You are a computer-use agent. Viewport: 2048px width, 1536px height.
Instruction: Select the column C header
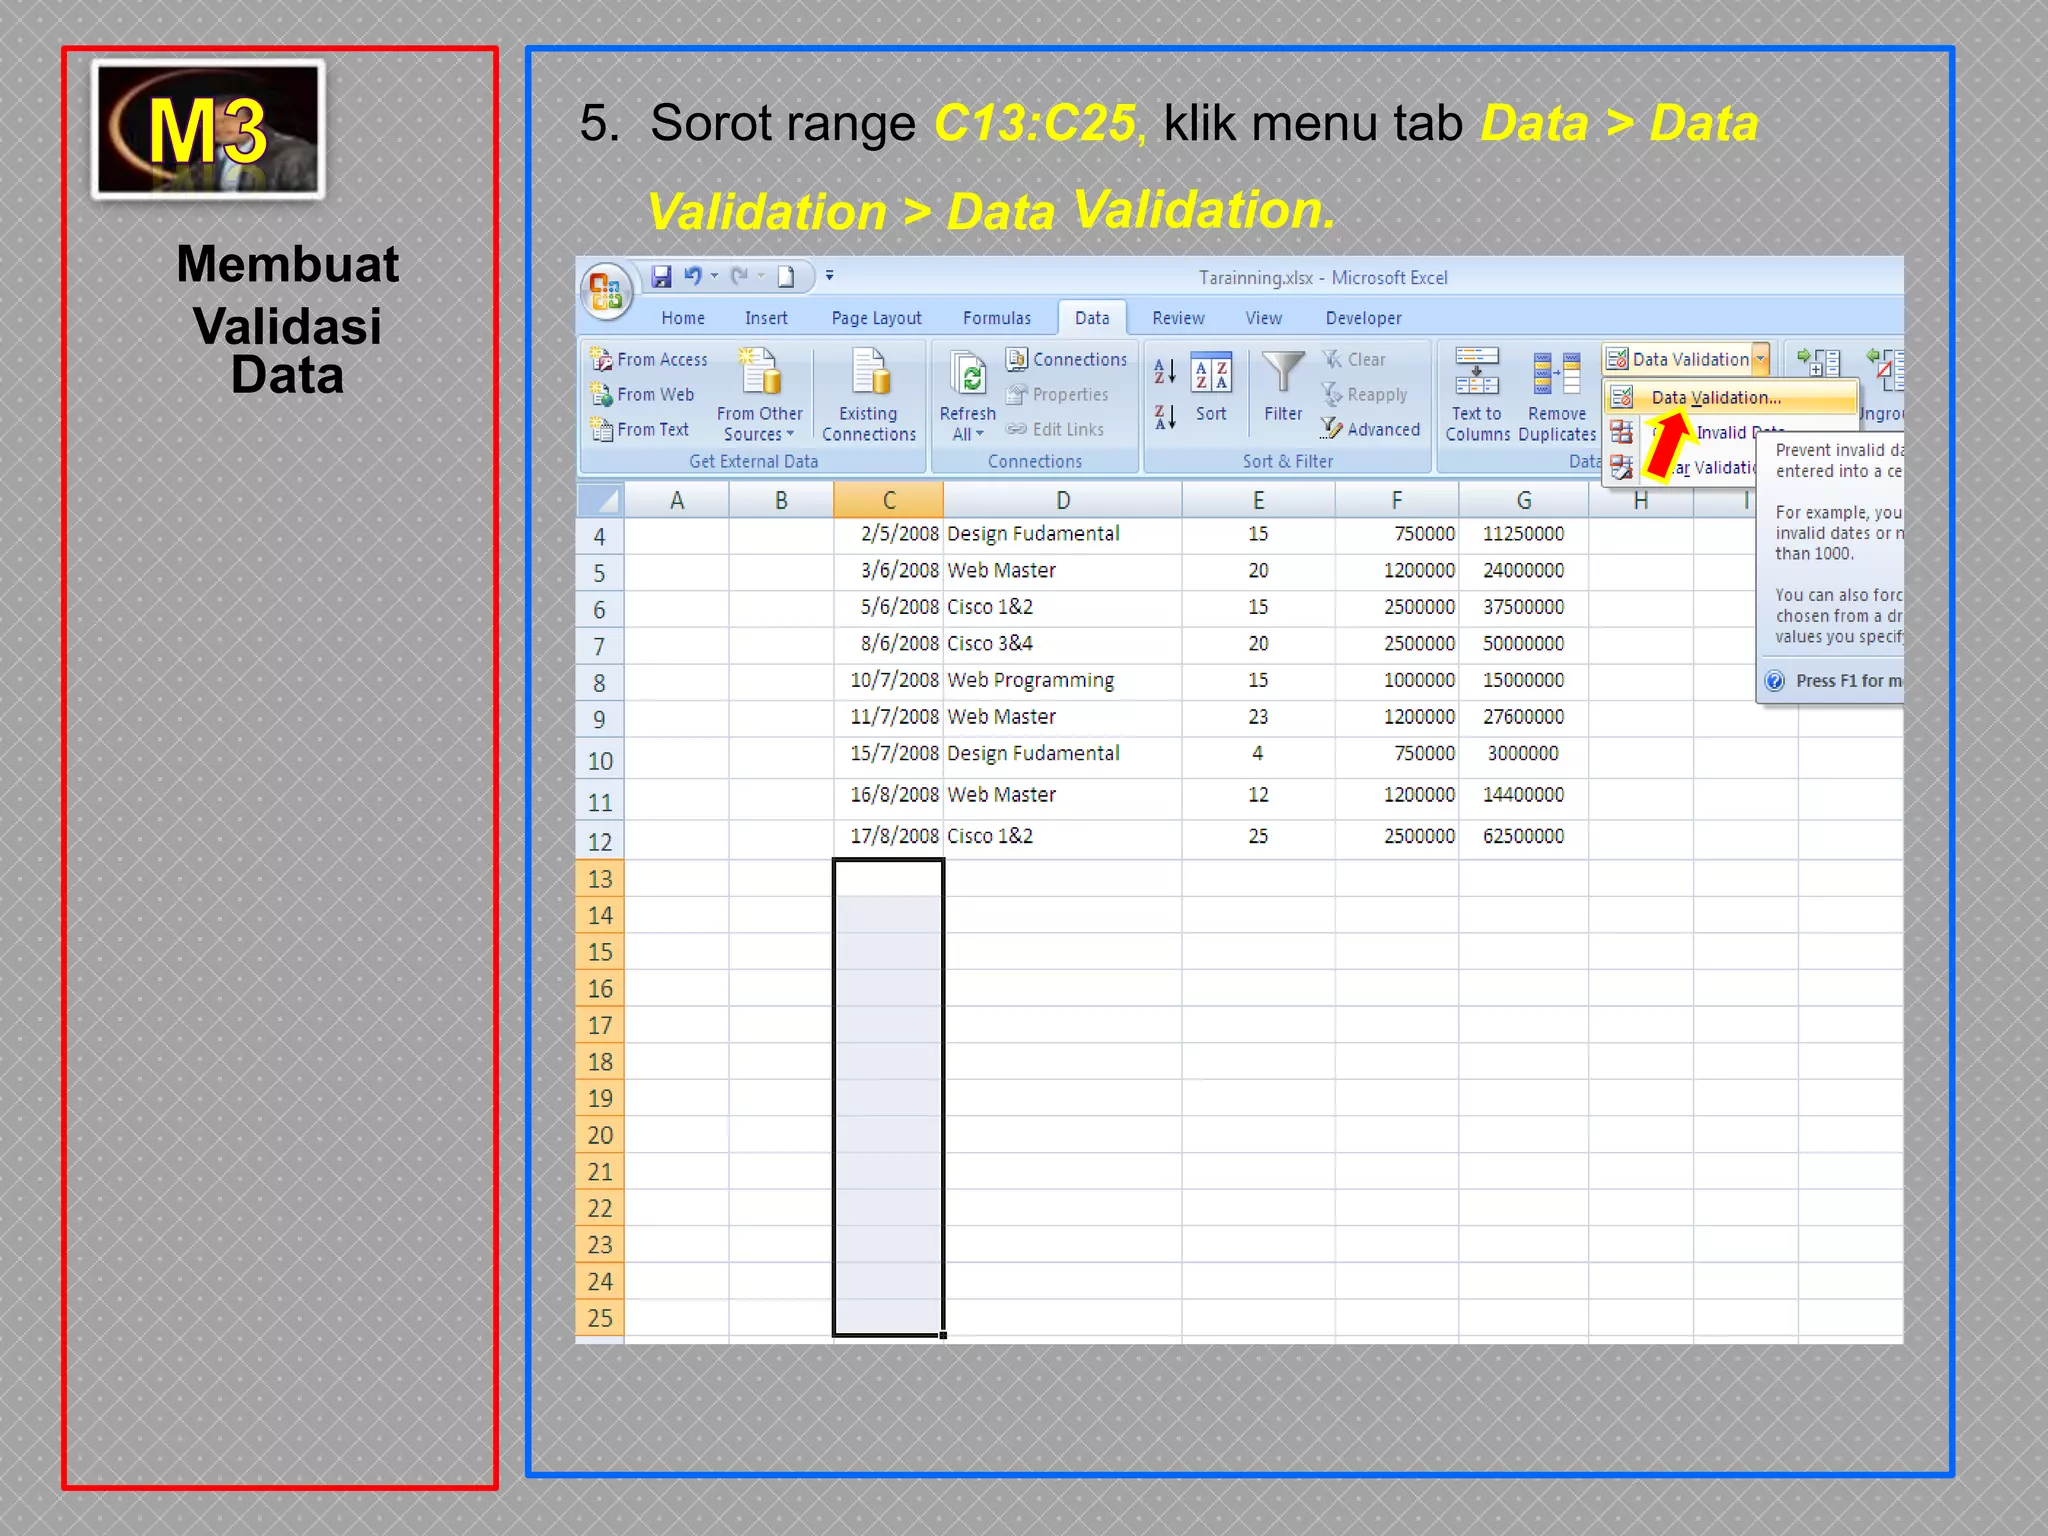pyautogui.click(x=888, y=500)
